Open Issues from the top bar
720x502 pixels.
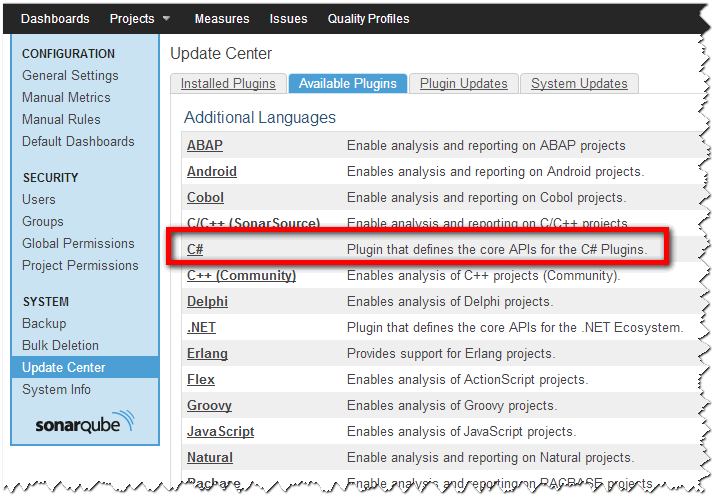point(288,18)
